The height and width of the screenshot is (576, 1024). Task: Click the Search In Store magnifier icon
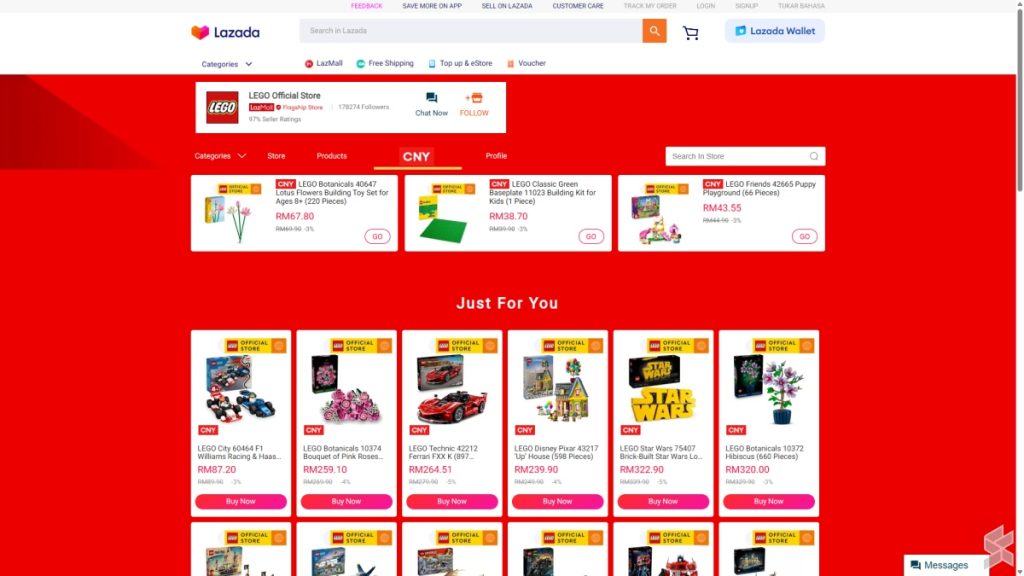(814, 156)
